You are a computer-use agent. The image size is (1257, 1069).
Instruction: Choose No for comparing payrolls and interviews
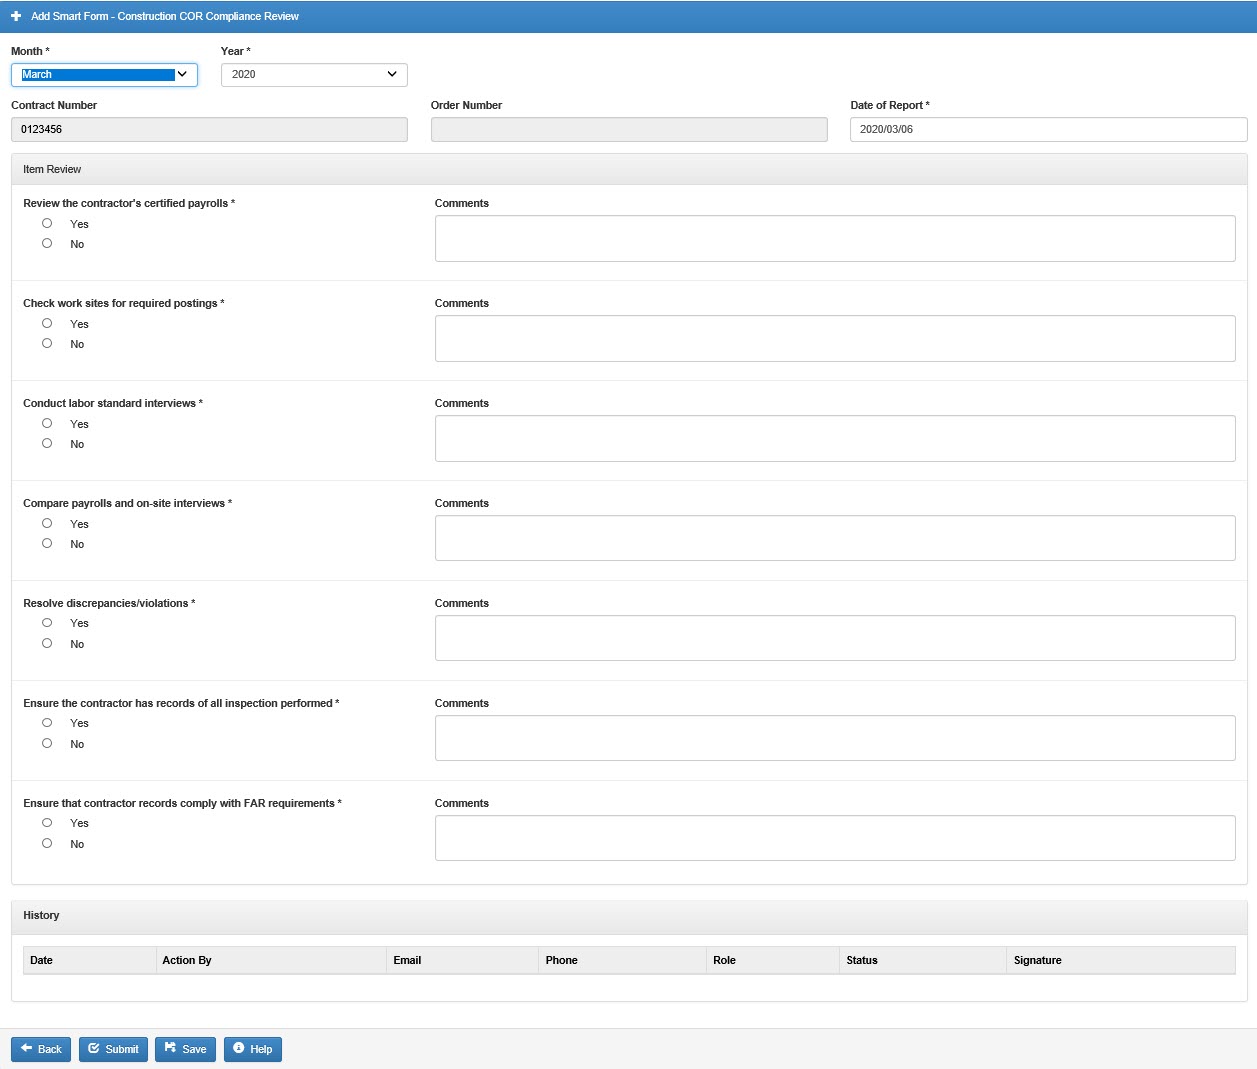click(47, 543)
